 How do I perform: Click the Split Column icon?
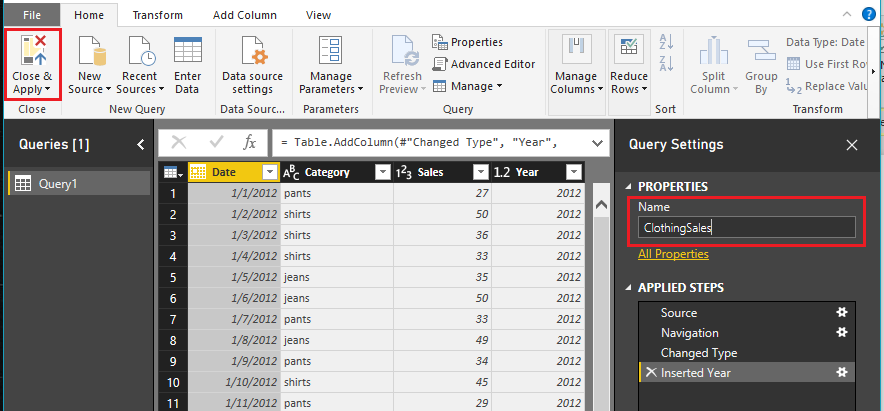pos(714,51)
